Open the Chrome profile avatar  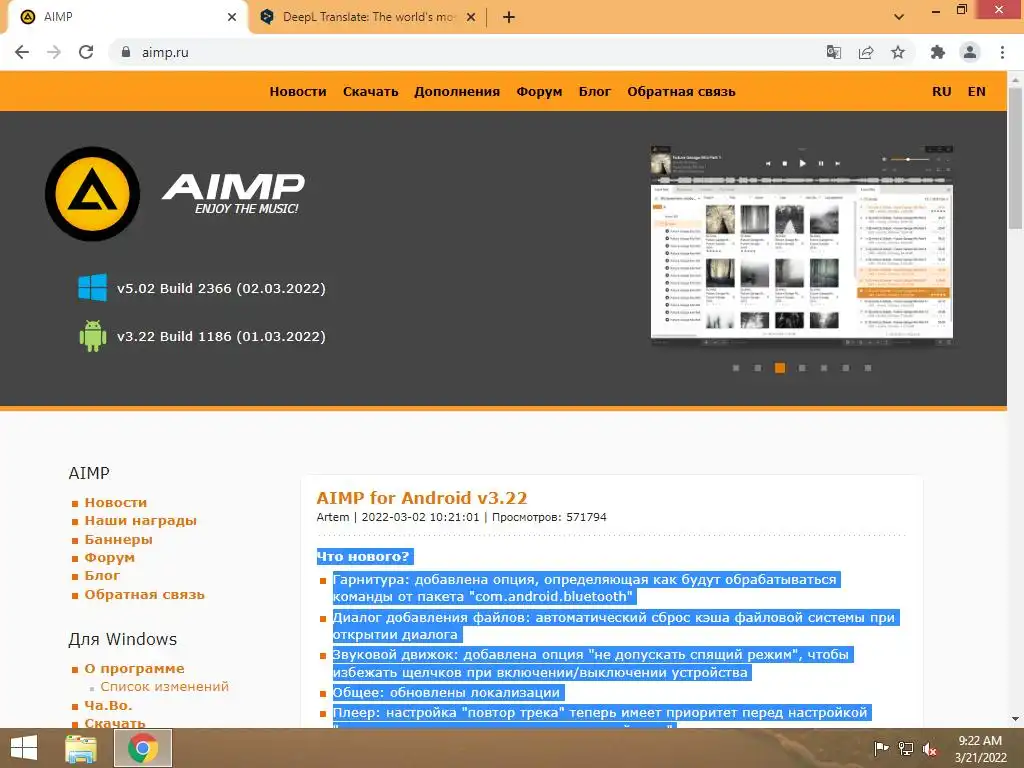pos(970,52)
